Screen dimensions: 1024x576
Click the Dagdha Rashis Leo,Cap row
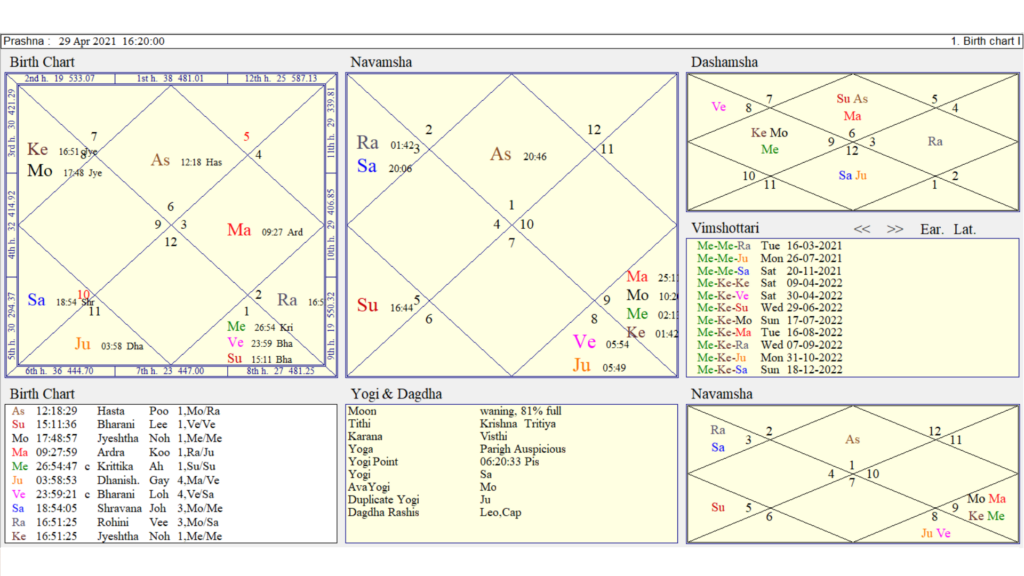(434, 513)
